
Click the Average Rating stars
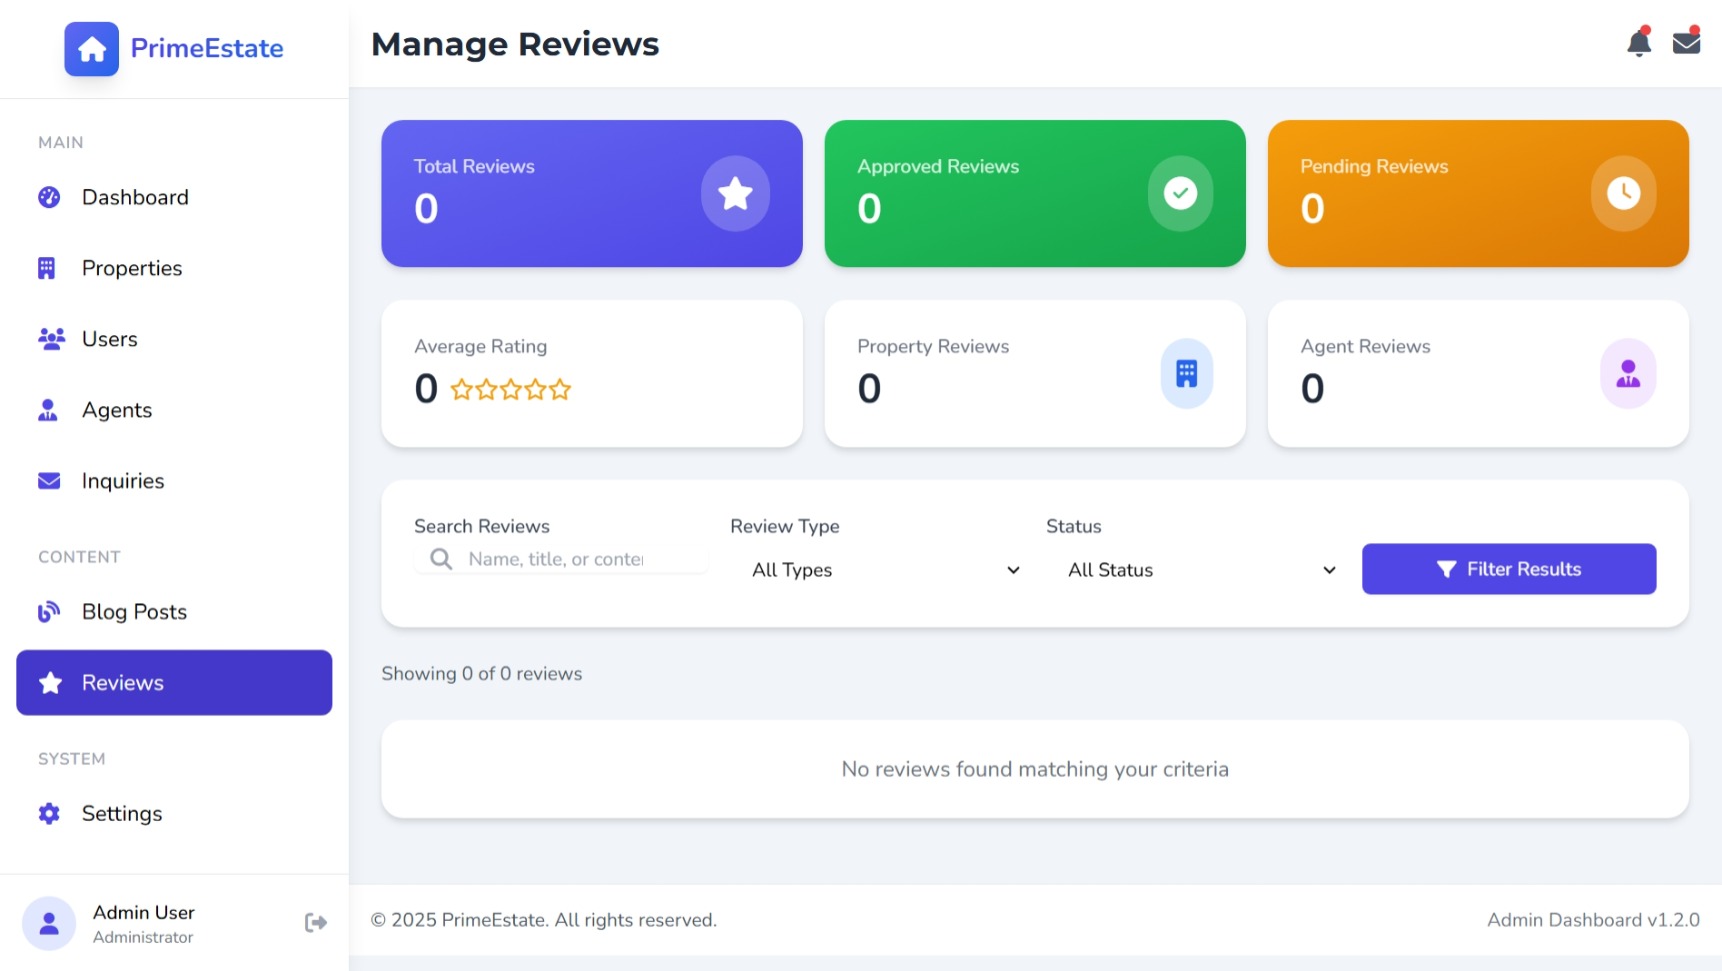pos(510,389)
